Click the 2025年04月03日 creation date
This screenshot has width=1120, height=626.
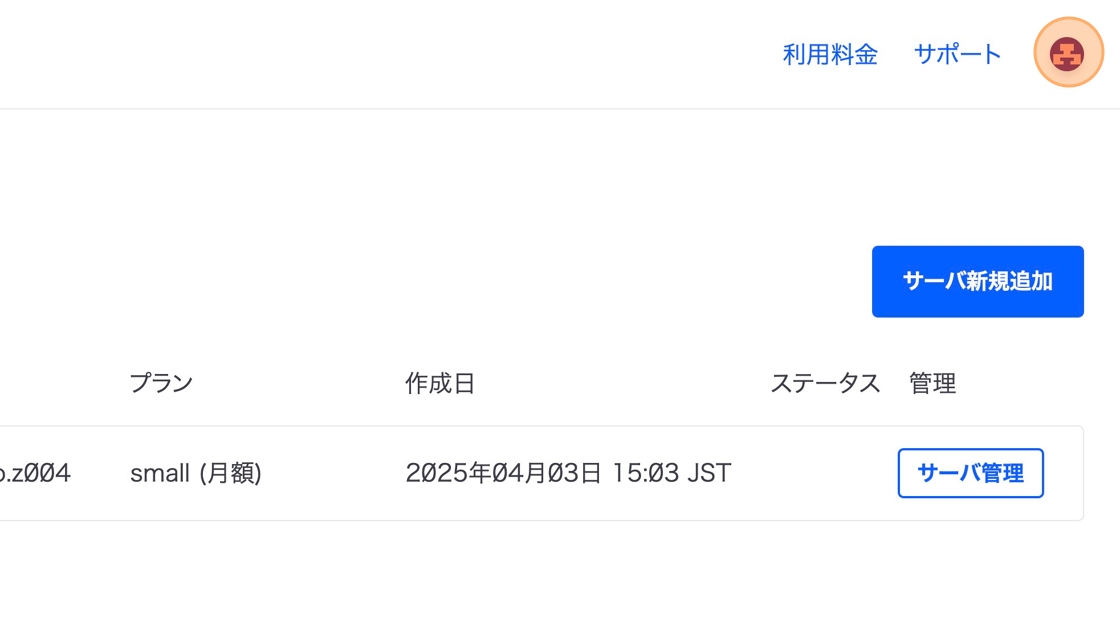504,473
